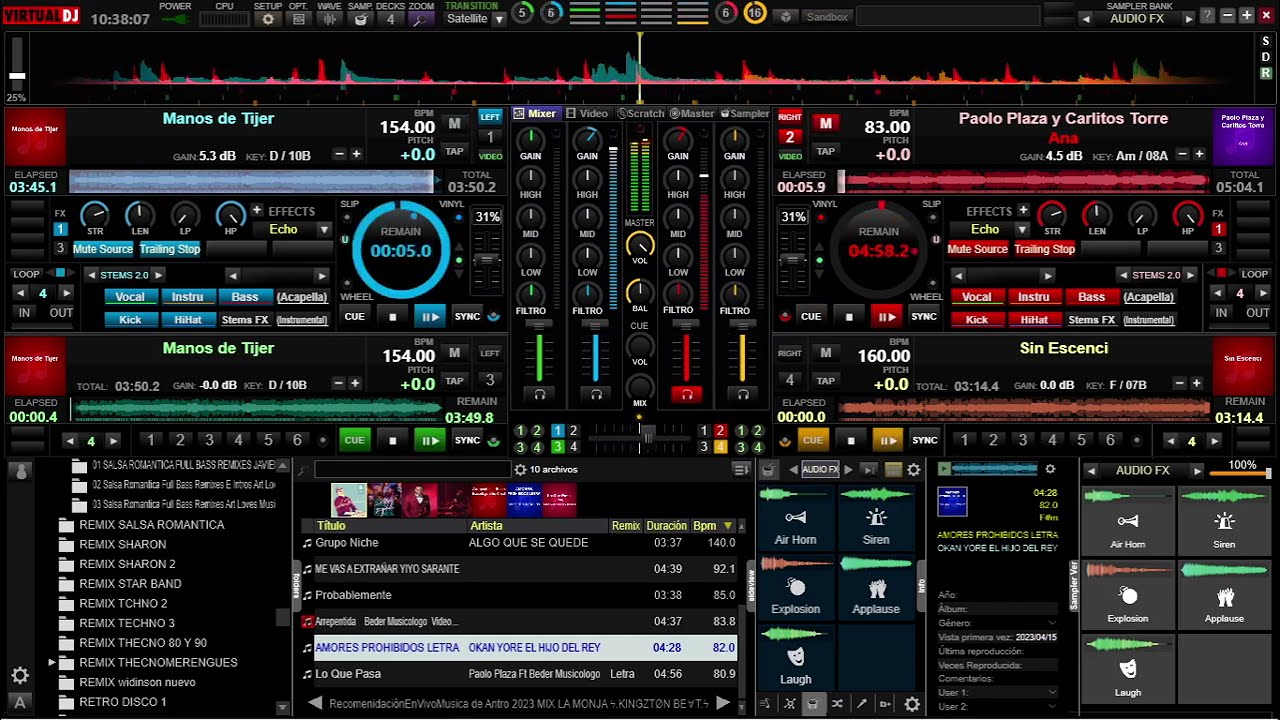The width and height of the screenshot is (1280, 720).
Task: Adjust sampler volume slider at 100%
Action: point(1240,473)
